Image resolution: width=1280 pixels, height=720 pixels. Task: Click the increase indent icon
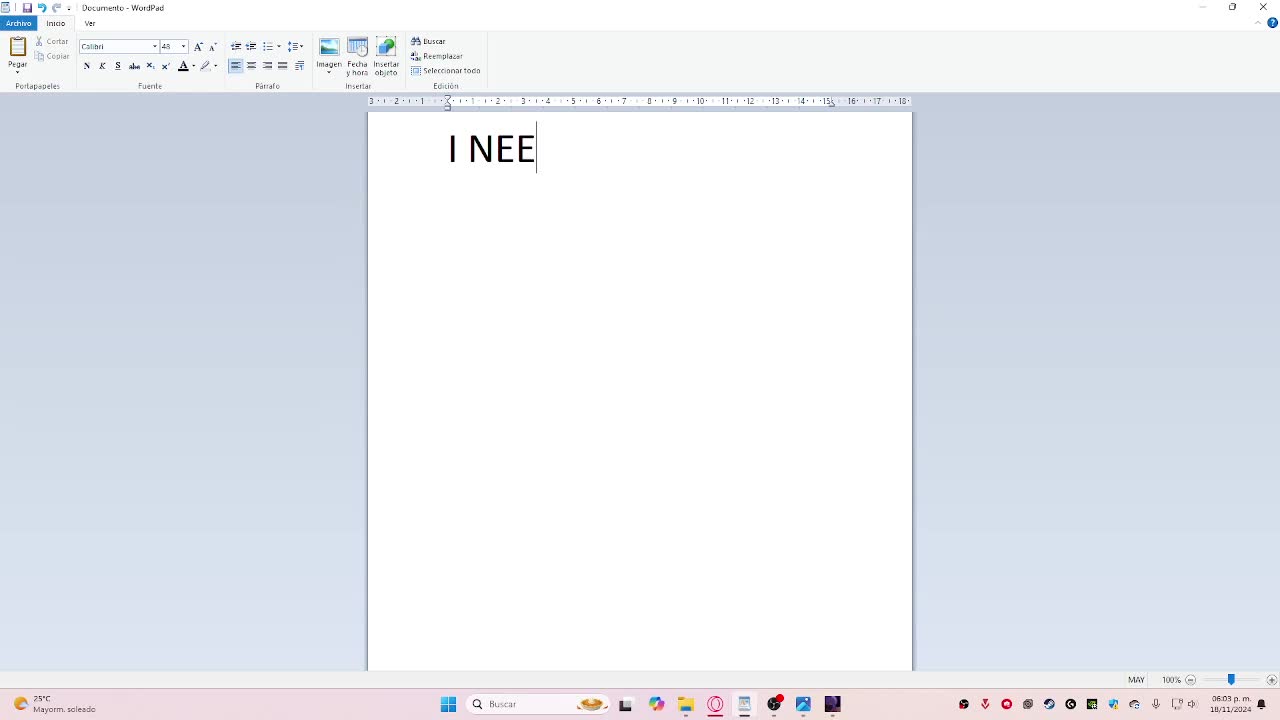pyautogui.click(x=251, y=47)
